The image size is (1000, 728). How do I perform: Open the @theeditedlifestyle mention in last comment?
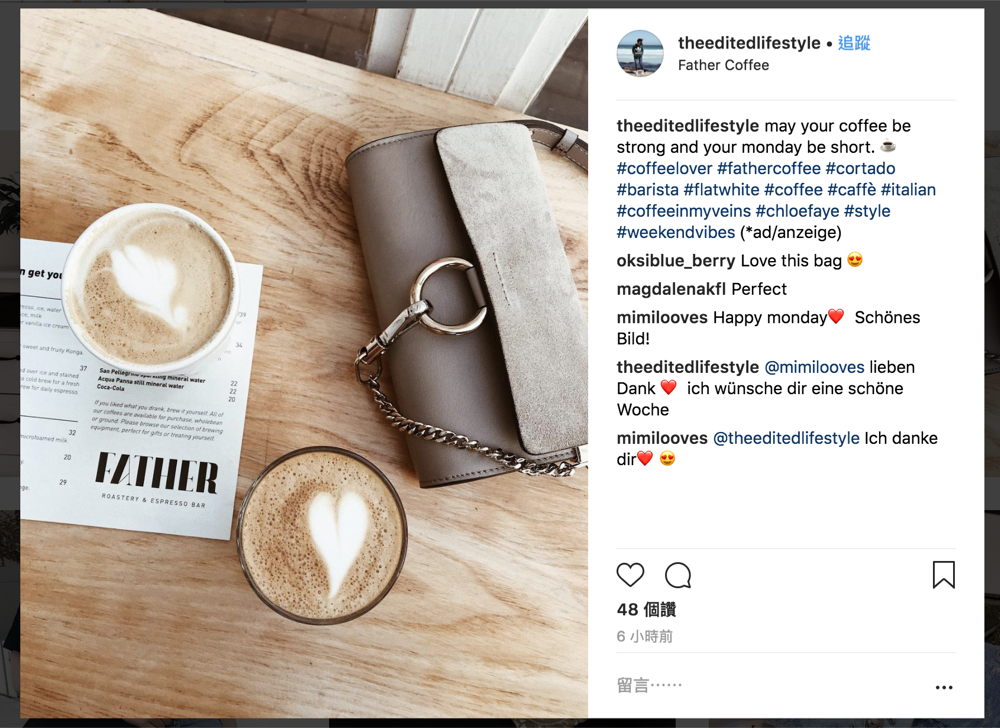(x=786, y=438)
